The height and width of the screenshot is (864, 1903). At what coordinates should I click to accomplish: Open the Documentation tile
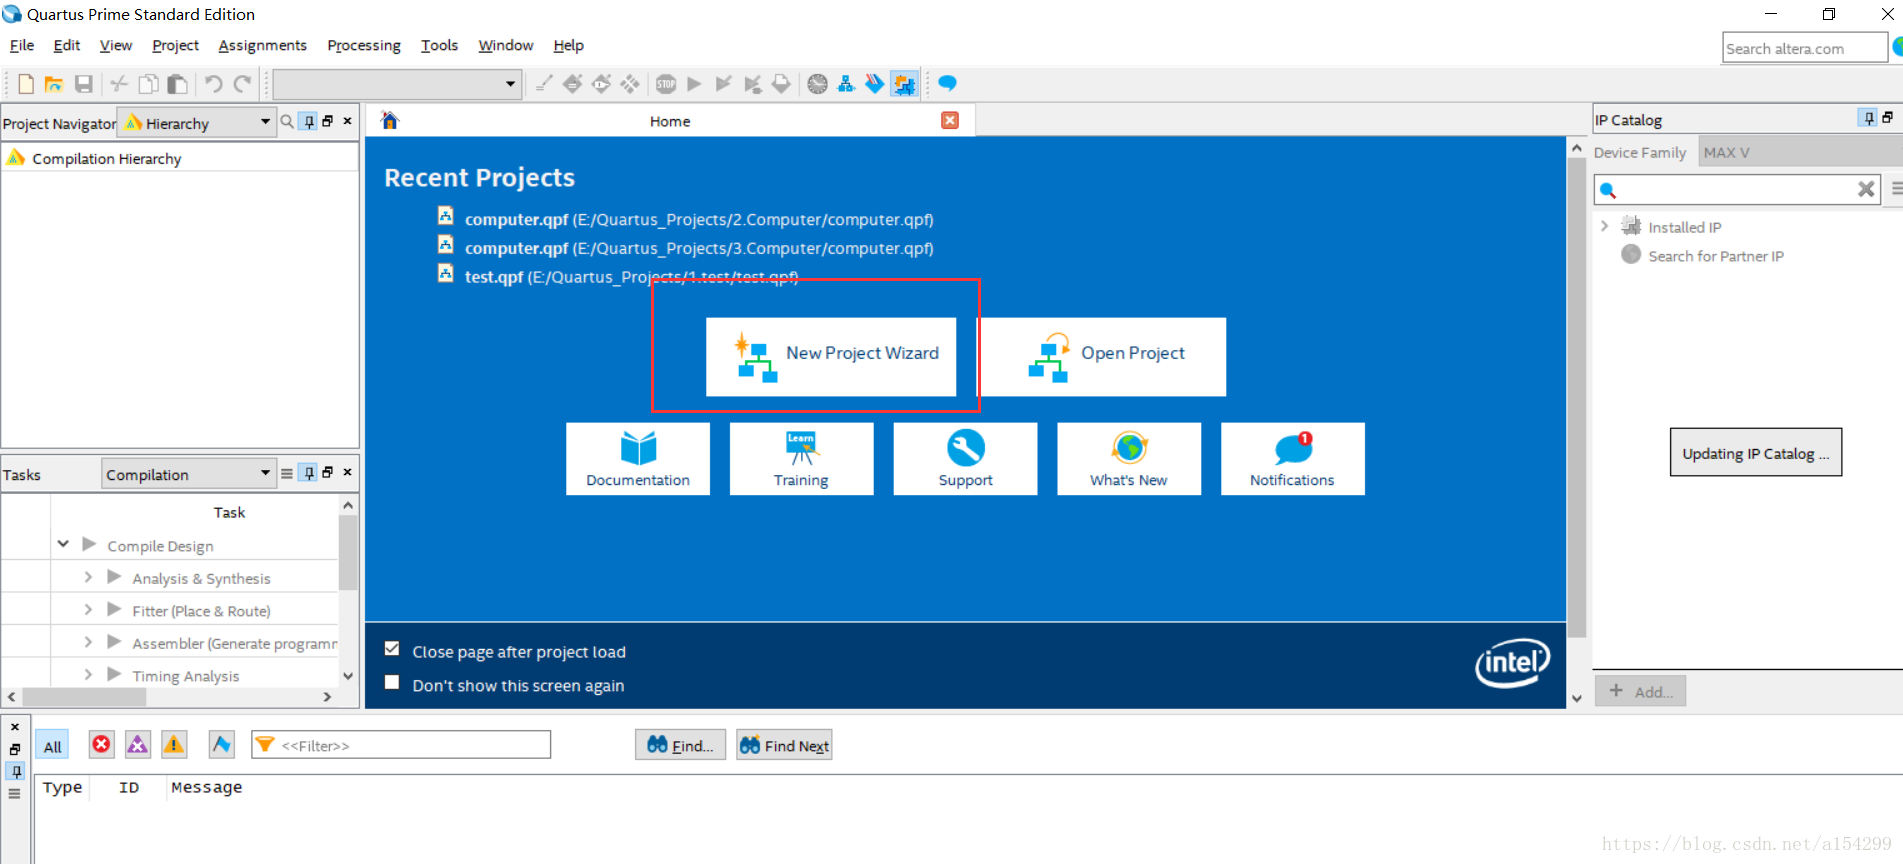[638, 459]
